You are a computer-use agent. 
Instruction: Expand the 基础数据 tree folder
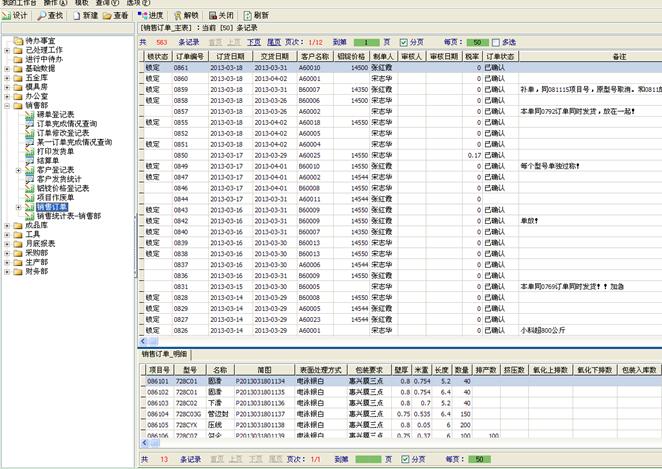pyautogui.click(x=7, y=66)
